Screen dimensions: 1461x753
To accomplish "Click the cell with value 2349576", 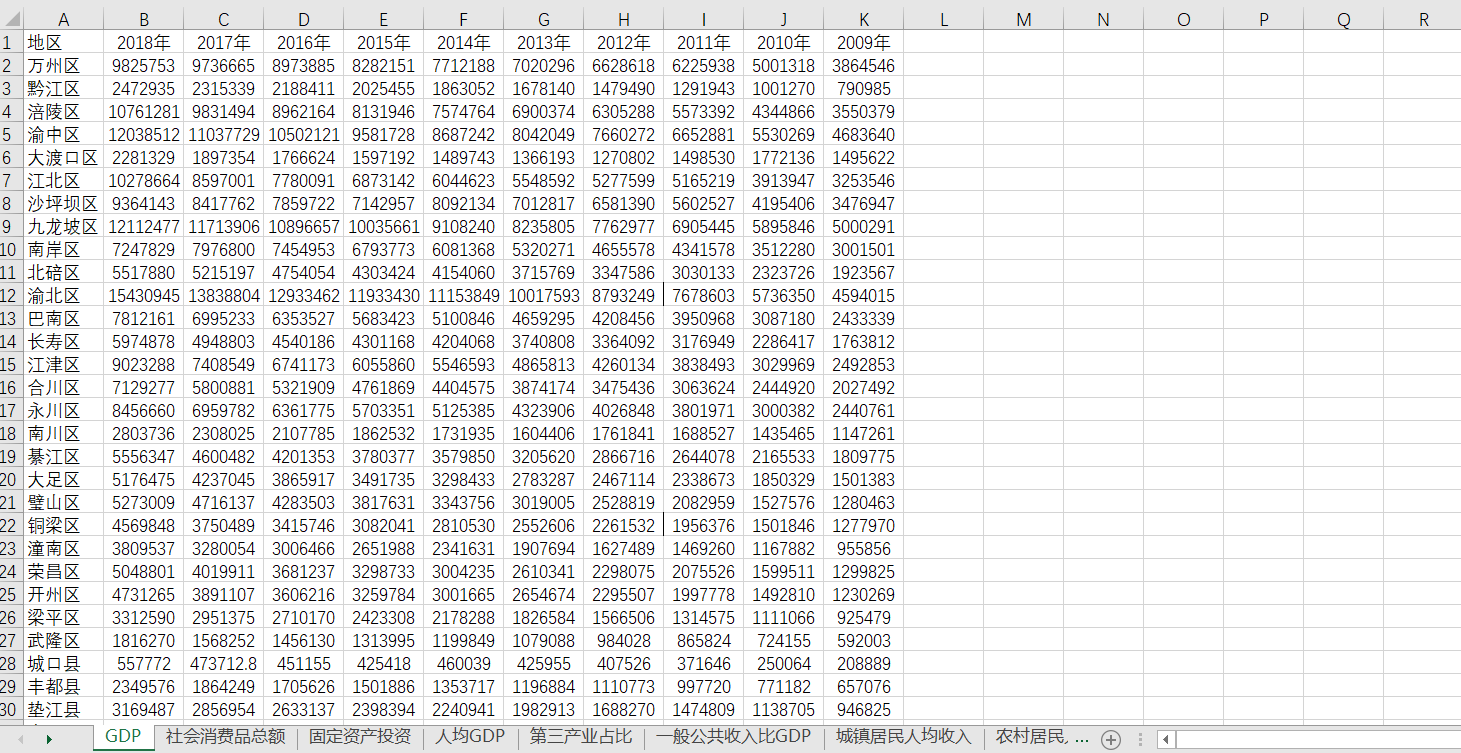I will click(144, 687).
